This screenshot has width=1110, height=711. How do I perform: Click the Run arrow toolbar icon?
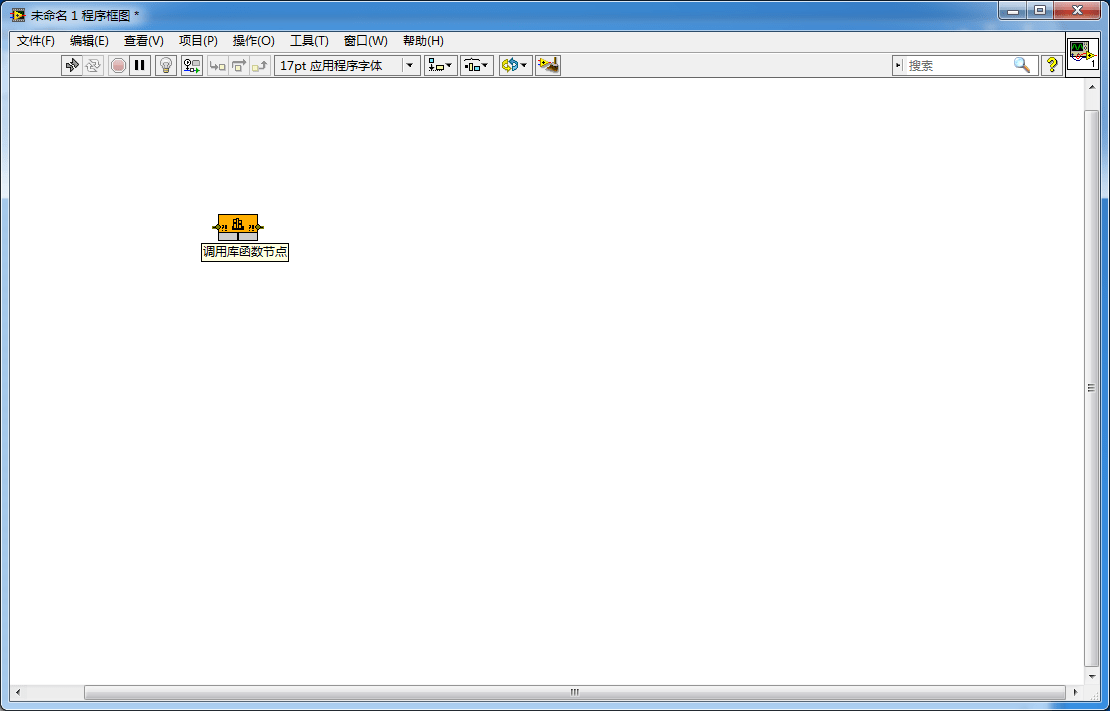(71, 66)
